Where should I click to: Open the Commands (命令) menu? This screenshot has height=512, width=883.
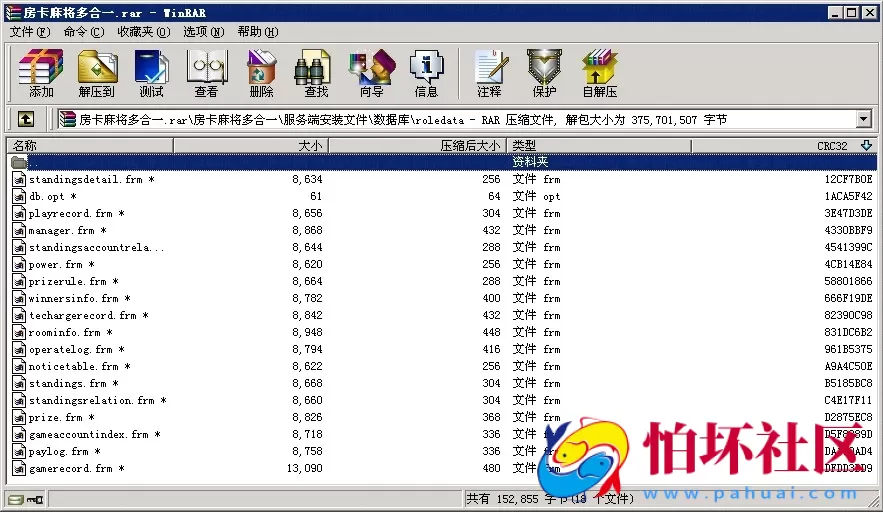[x=84, y=32]
